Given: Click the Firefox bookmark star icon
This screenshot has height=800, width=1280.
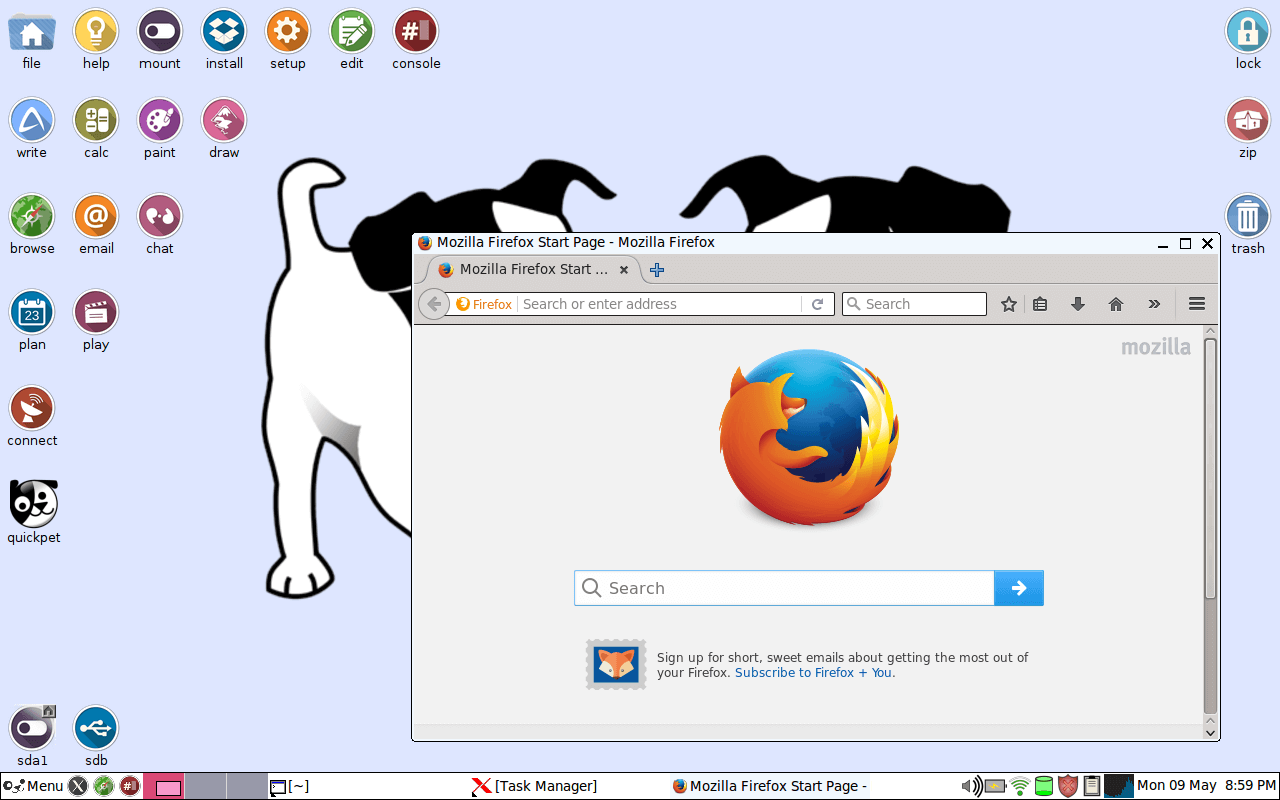Looking at the screenshot, I should coord(1009,304).
